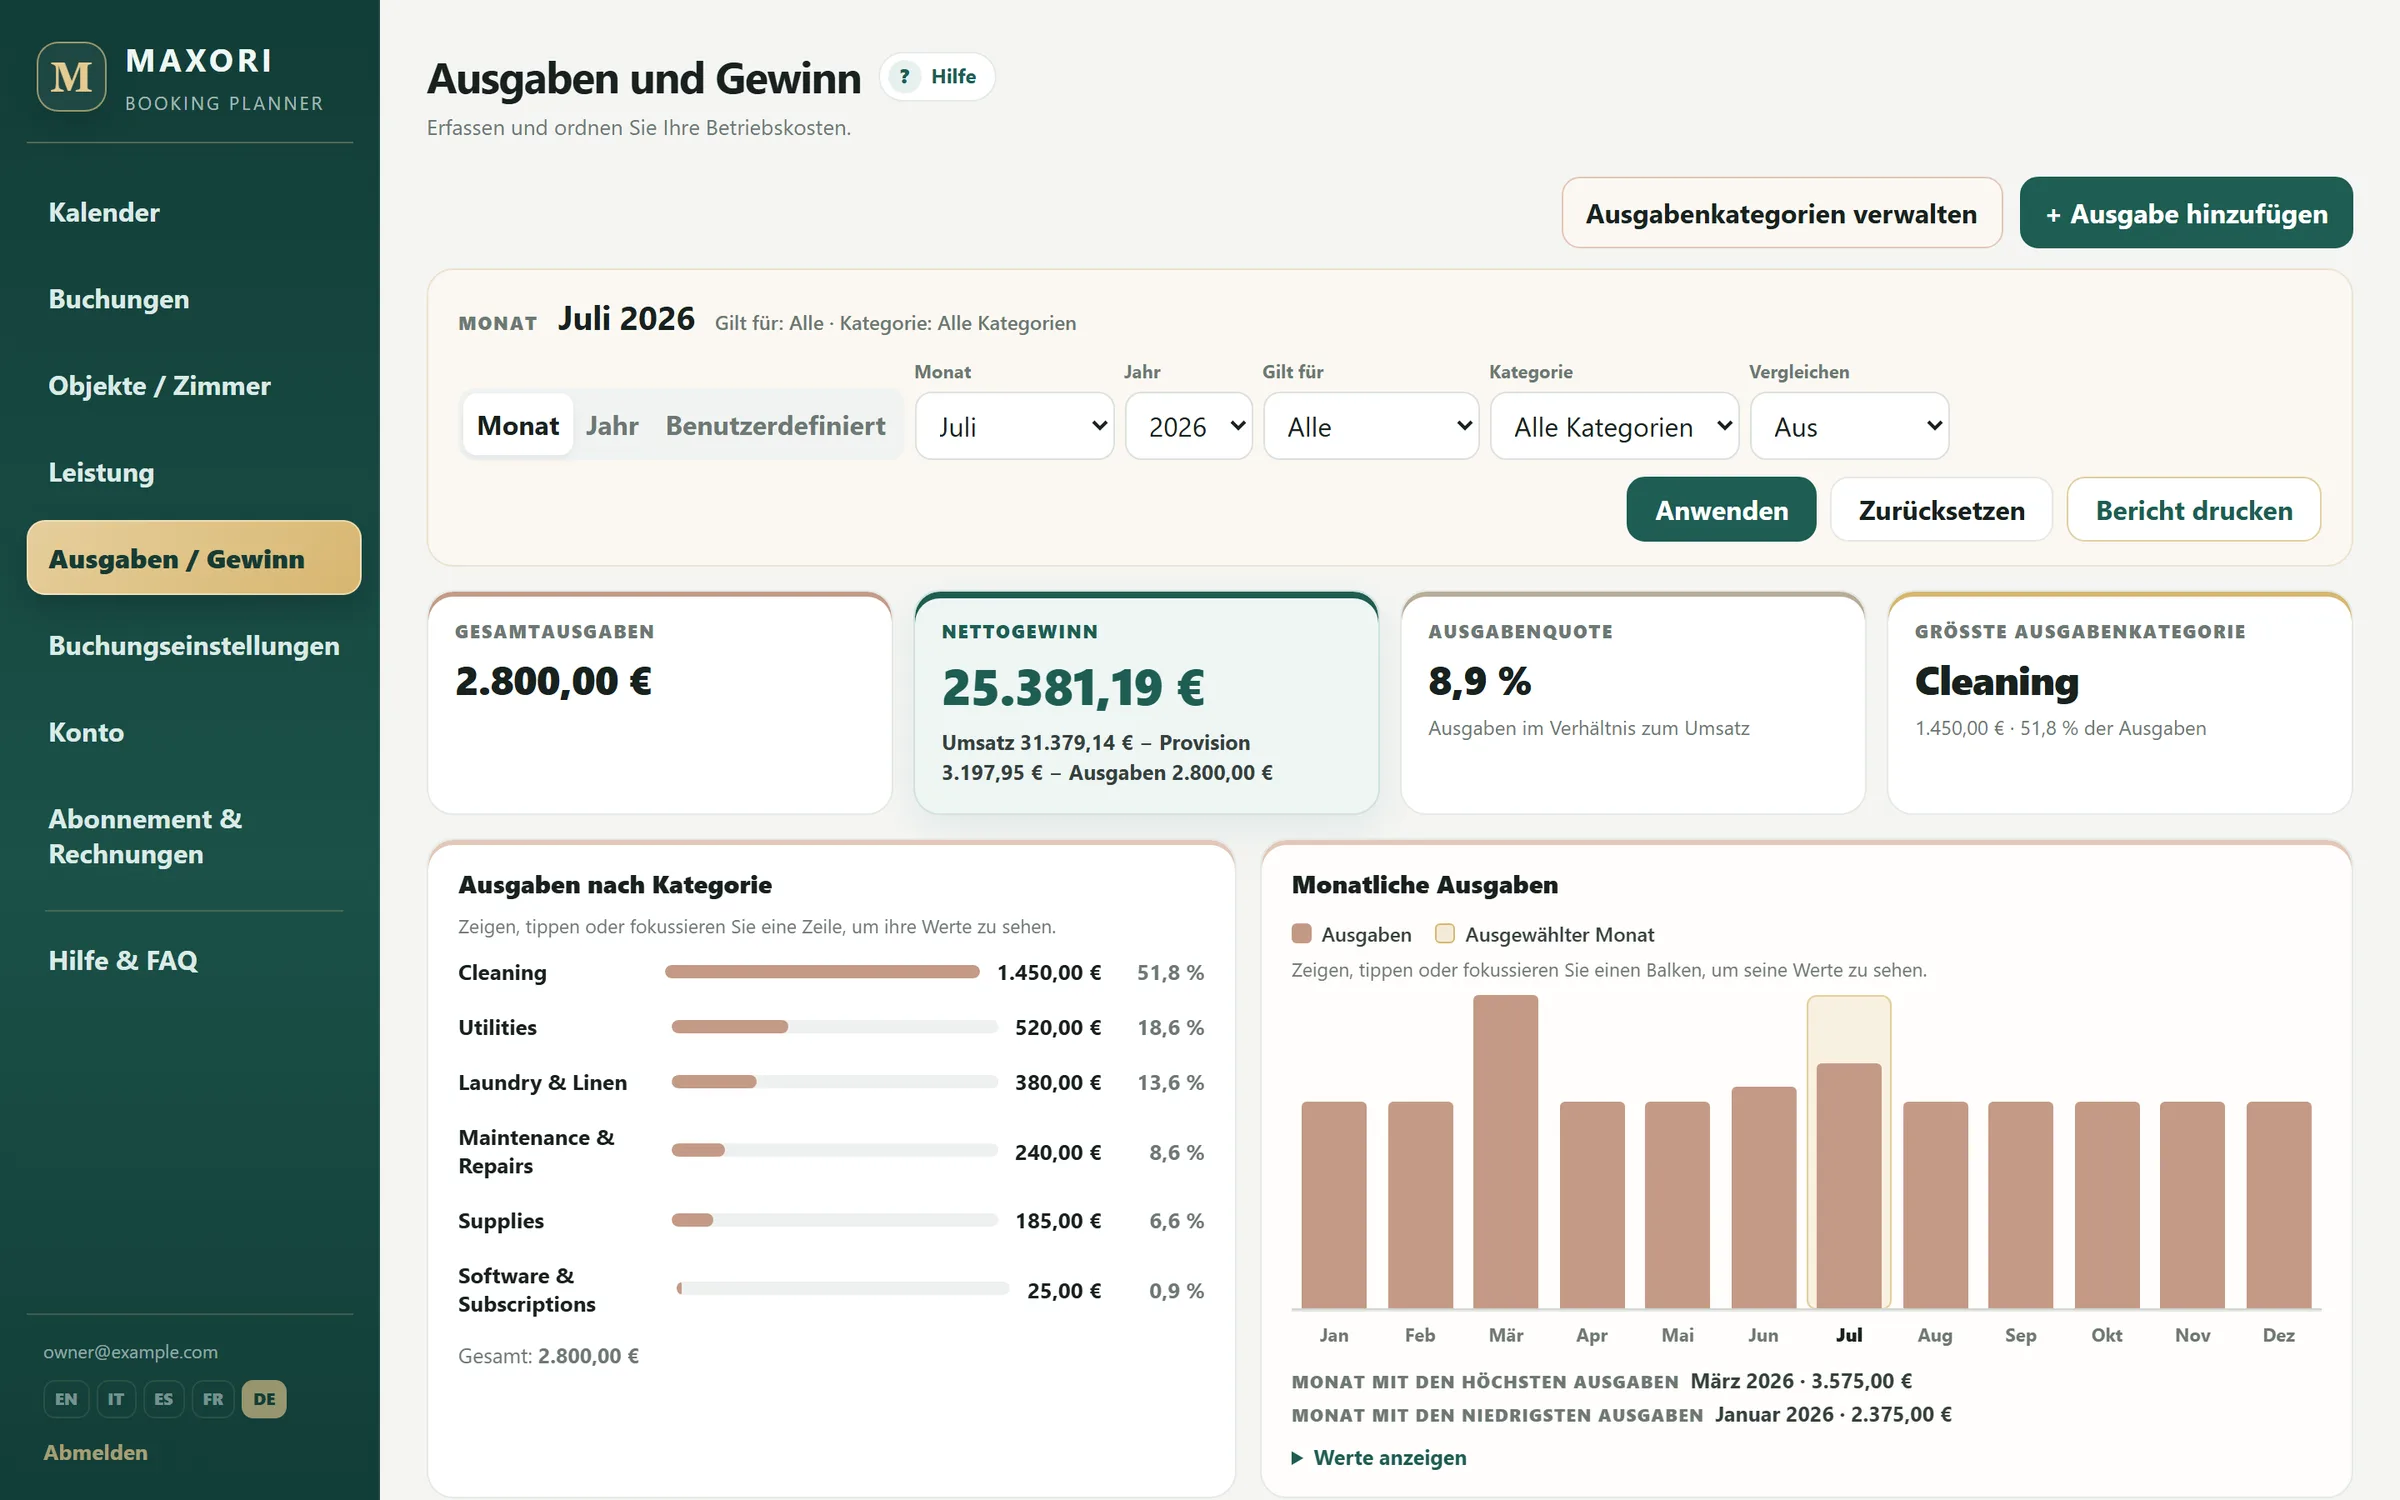Switch period mode to Benutzerdefiniert
The image size is (2400, 1500).
click(x=775, y=426)
